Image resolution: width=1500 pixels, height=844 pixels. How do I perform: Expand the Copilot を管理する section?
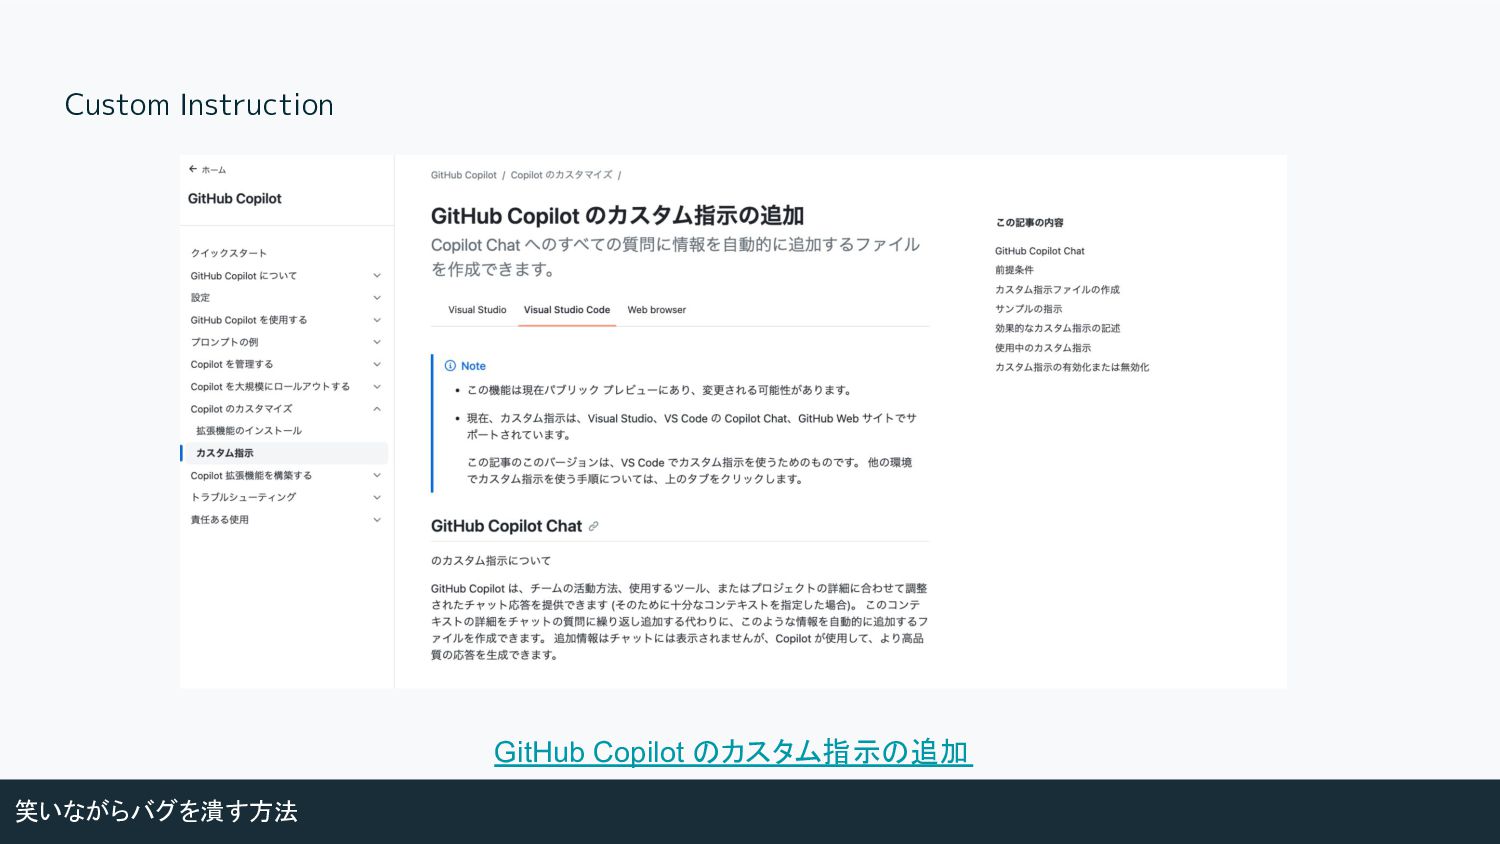click(377, 364)
